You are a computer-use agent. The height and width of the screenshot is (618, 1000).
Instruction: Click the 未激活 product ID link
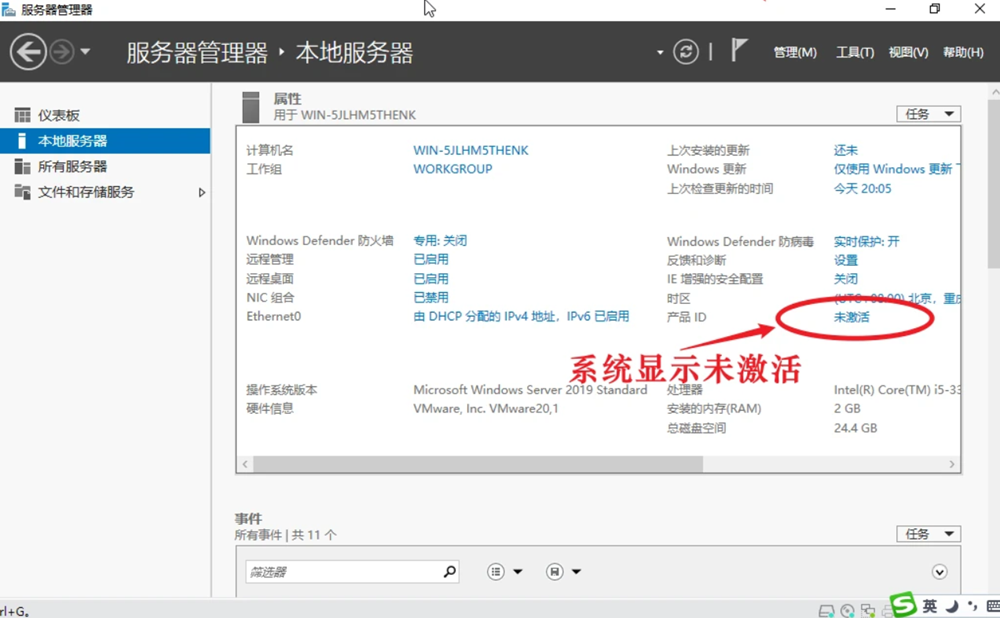coord(851,317)
